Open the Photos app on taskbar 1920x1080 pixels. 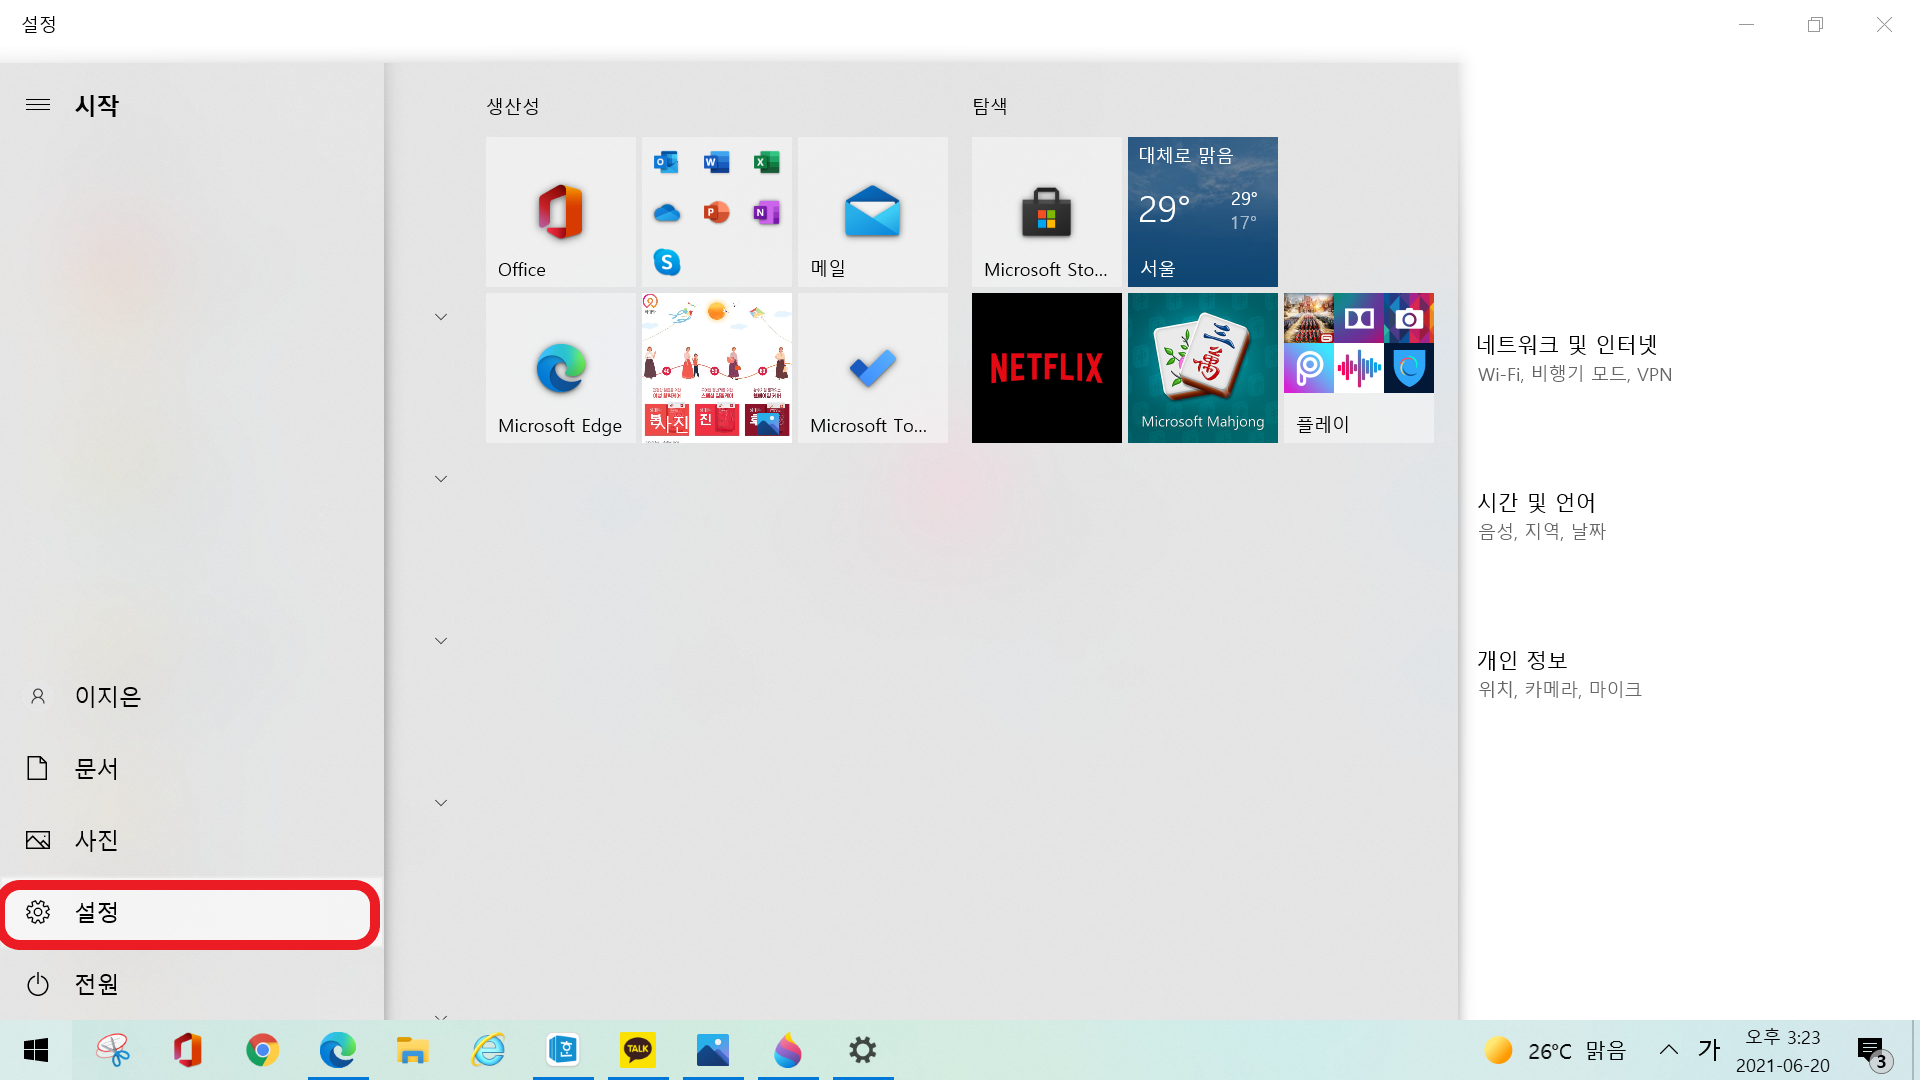pos(713,1050)
